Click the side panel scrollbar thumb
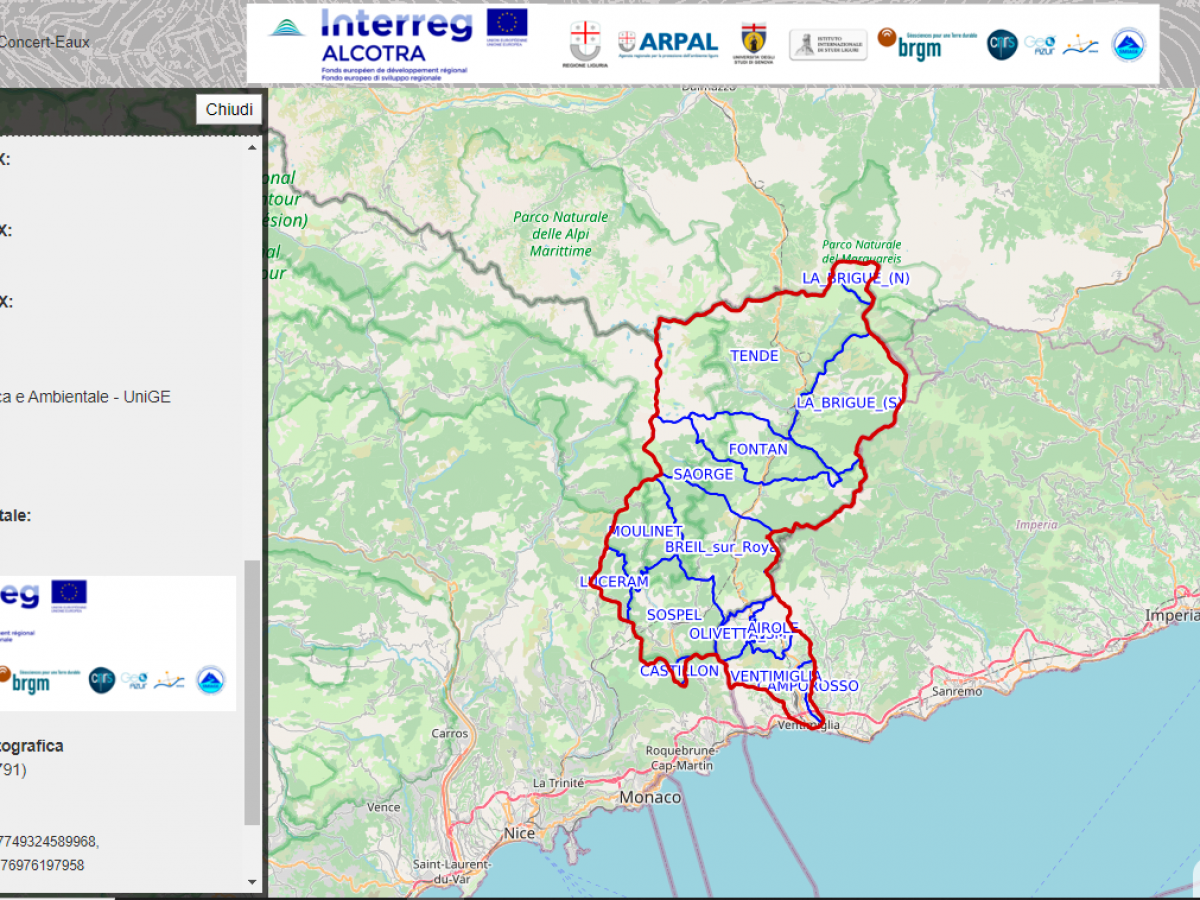Viewport: 1200px width, 900px height. tap(252, 692)
